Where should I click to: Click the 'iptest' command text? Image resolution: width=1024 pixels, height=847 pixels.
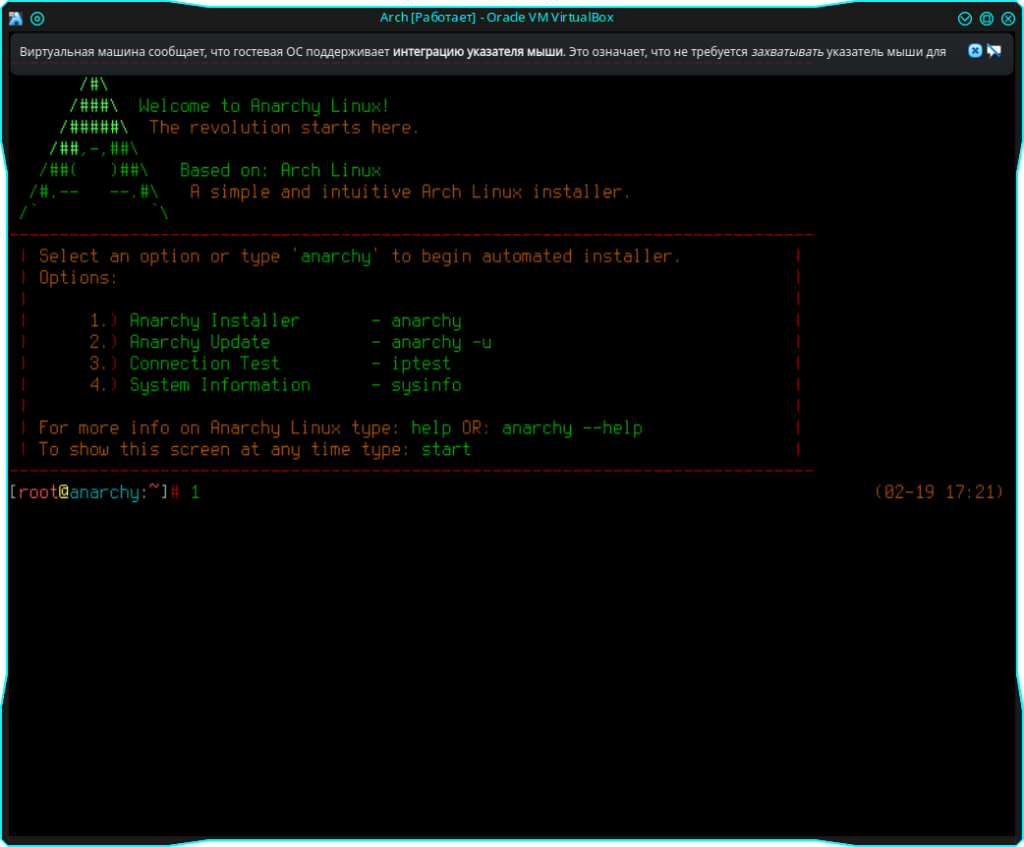point(421,364)
